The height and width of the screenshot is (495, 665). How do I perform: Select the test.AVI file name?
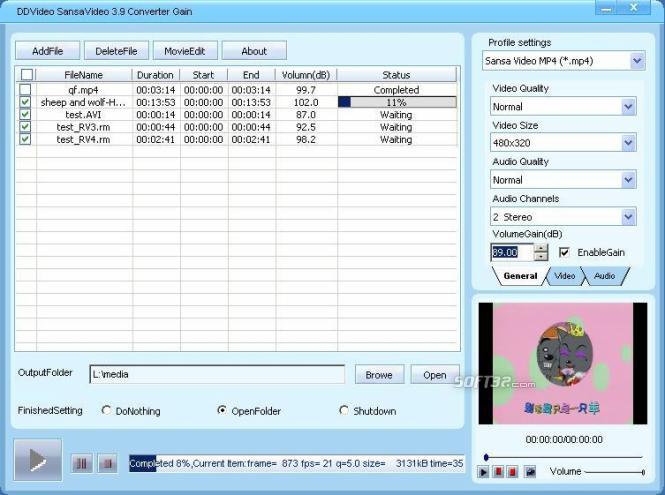tap(84, 115)
